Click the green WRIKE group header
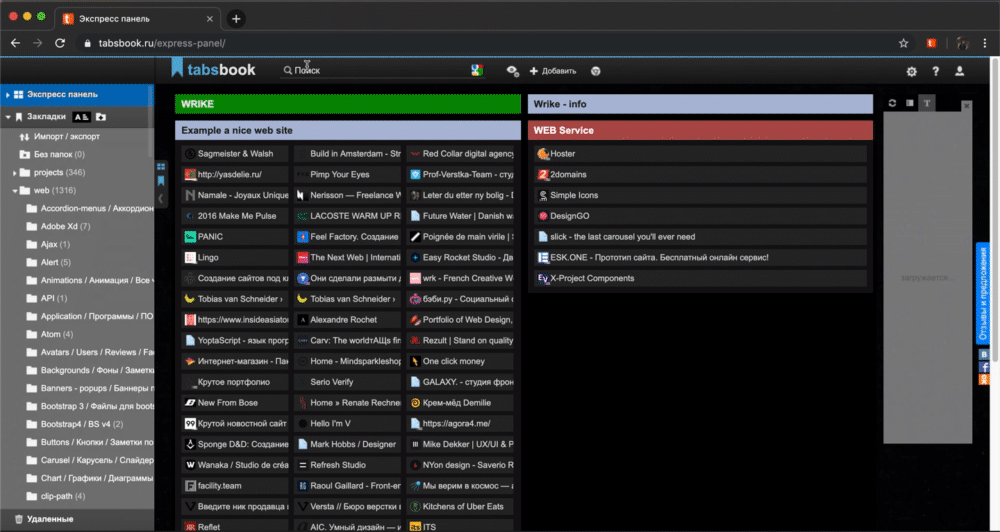Viewport: 1000px width, 532px height. [348, 104]
